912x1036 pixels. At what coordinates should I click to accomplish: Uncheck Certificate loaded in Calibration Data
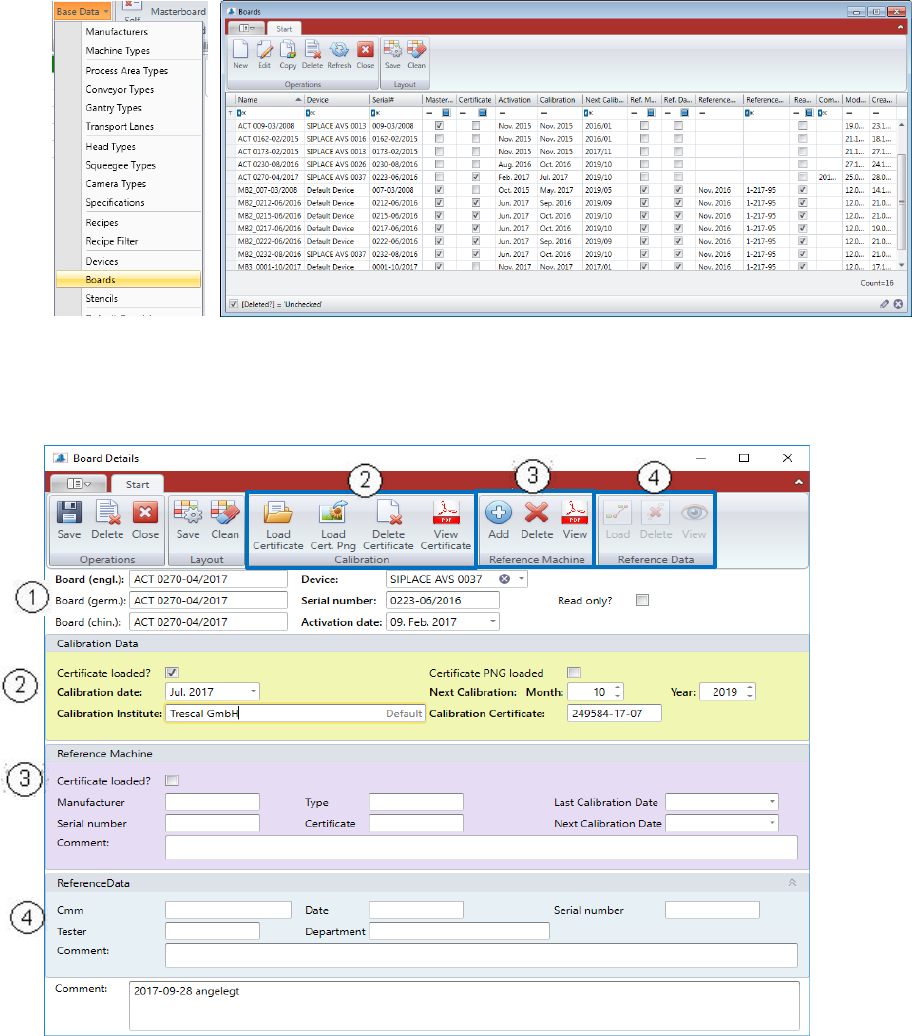(171, 673)
